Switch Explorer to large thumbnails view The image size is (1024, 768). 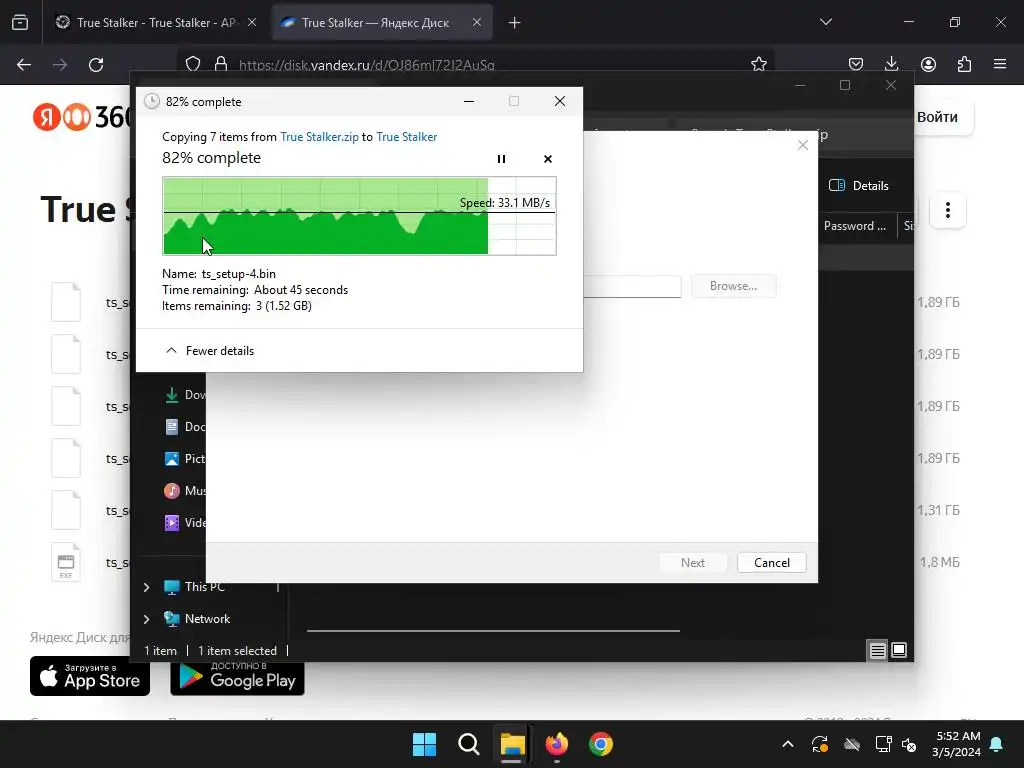899,650
